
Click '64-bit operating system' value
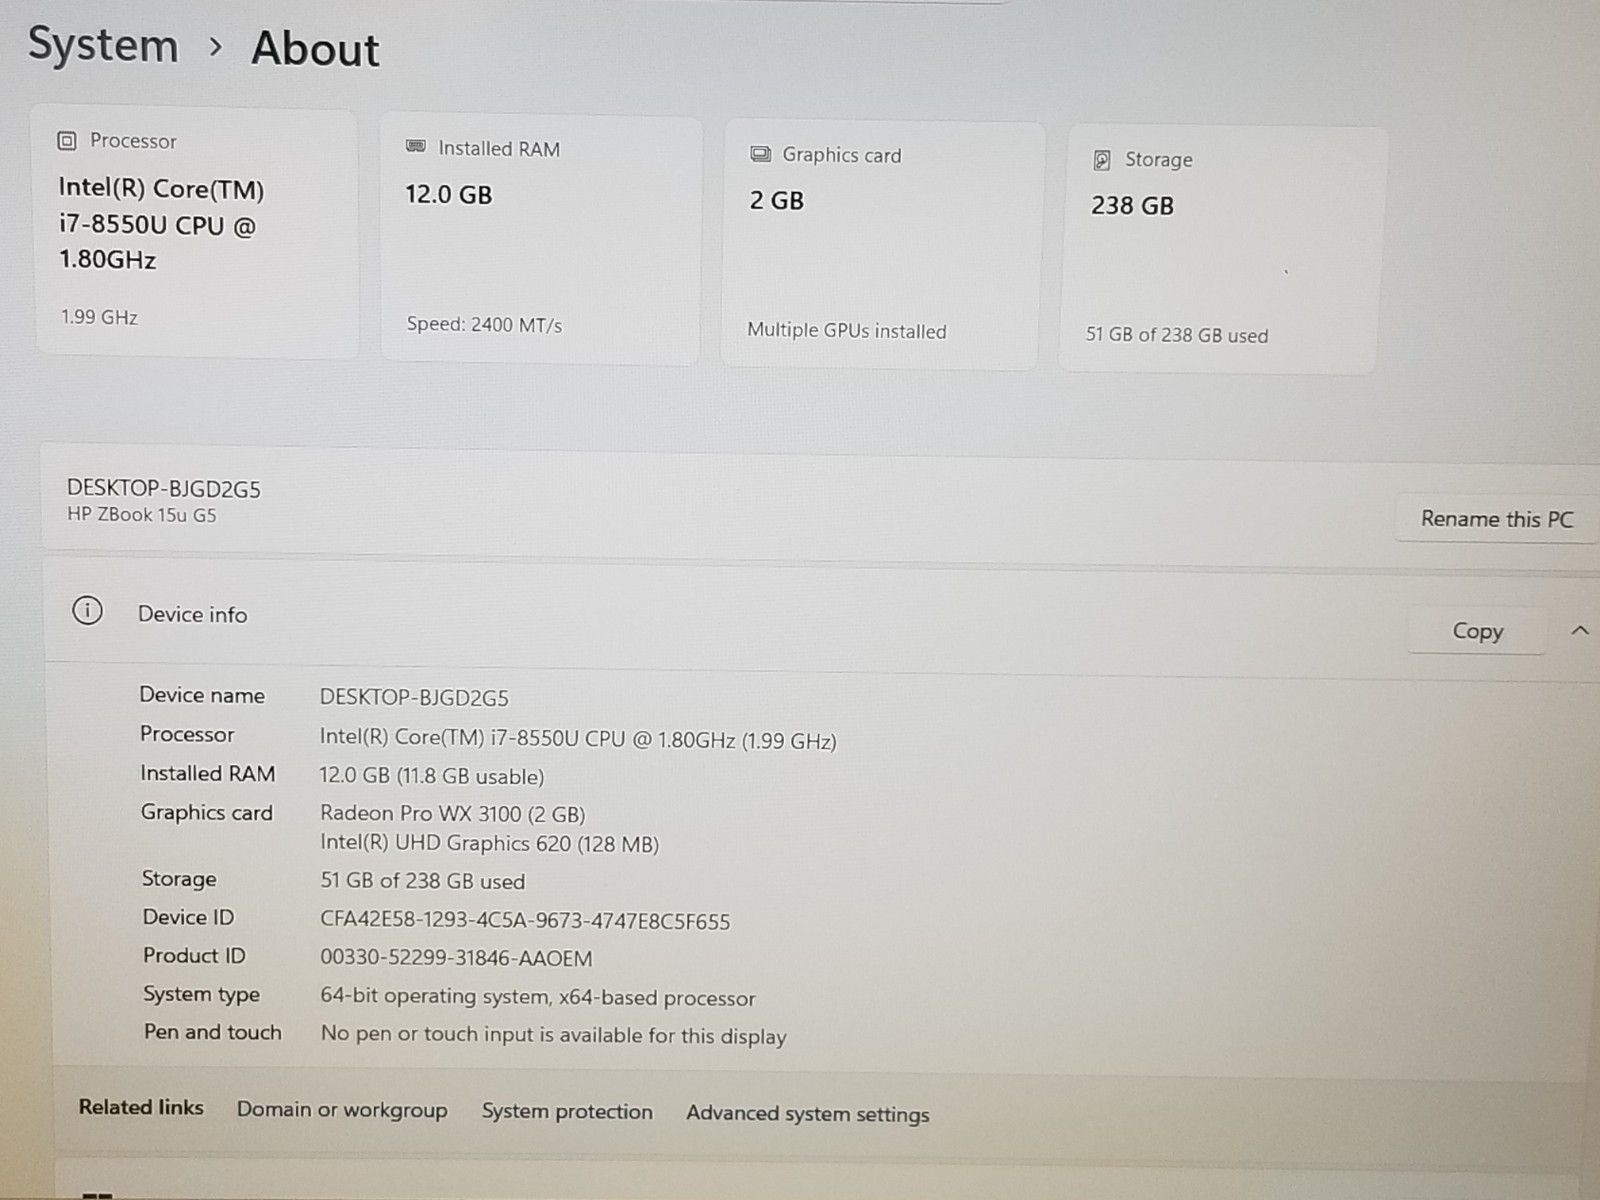[x=537, y=997]
